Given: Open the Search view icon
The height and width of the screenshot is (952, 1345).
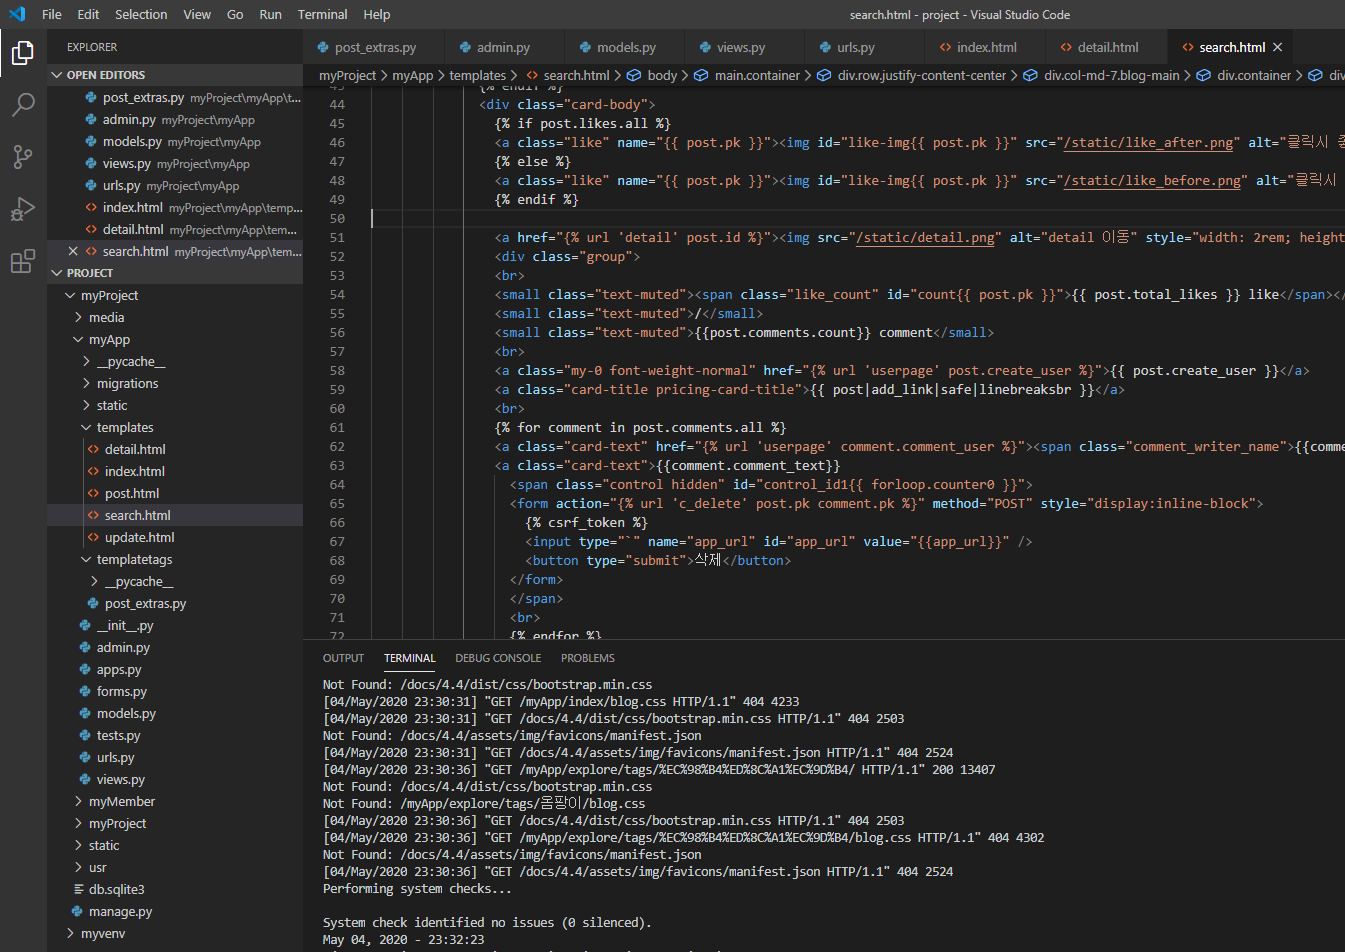Looking at the screenshot, I should (22, 105).
